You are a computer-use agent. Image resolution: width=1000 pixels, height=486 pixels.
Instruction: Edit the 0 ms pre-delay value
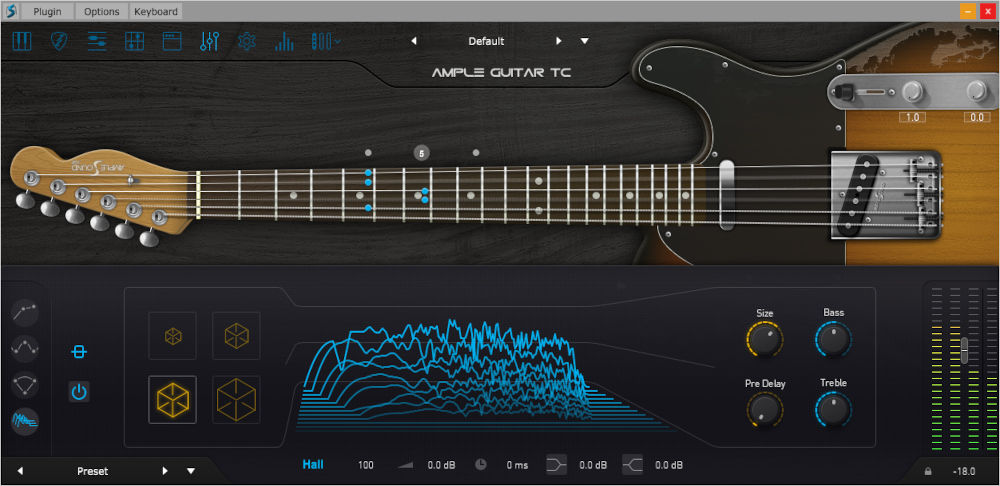[517, 465]
